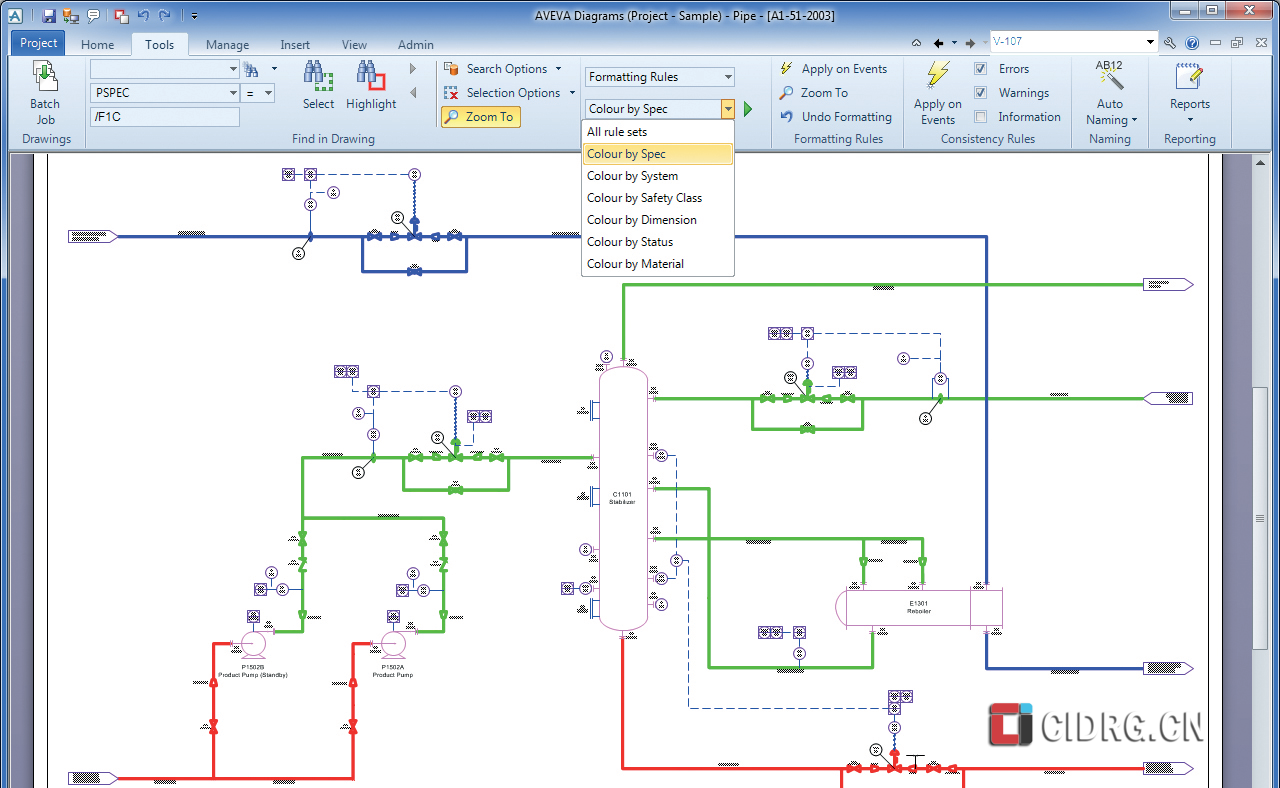The image size is (1280, 788).
Task: Navigate forward with the grey right arrow
Action: [970, 43]
